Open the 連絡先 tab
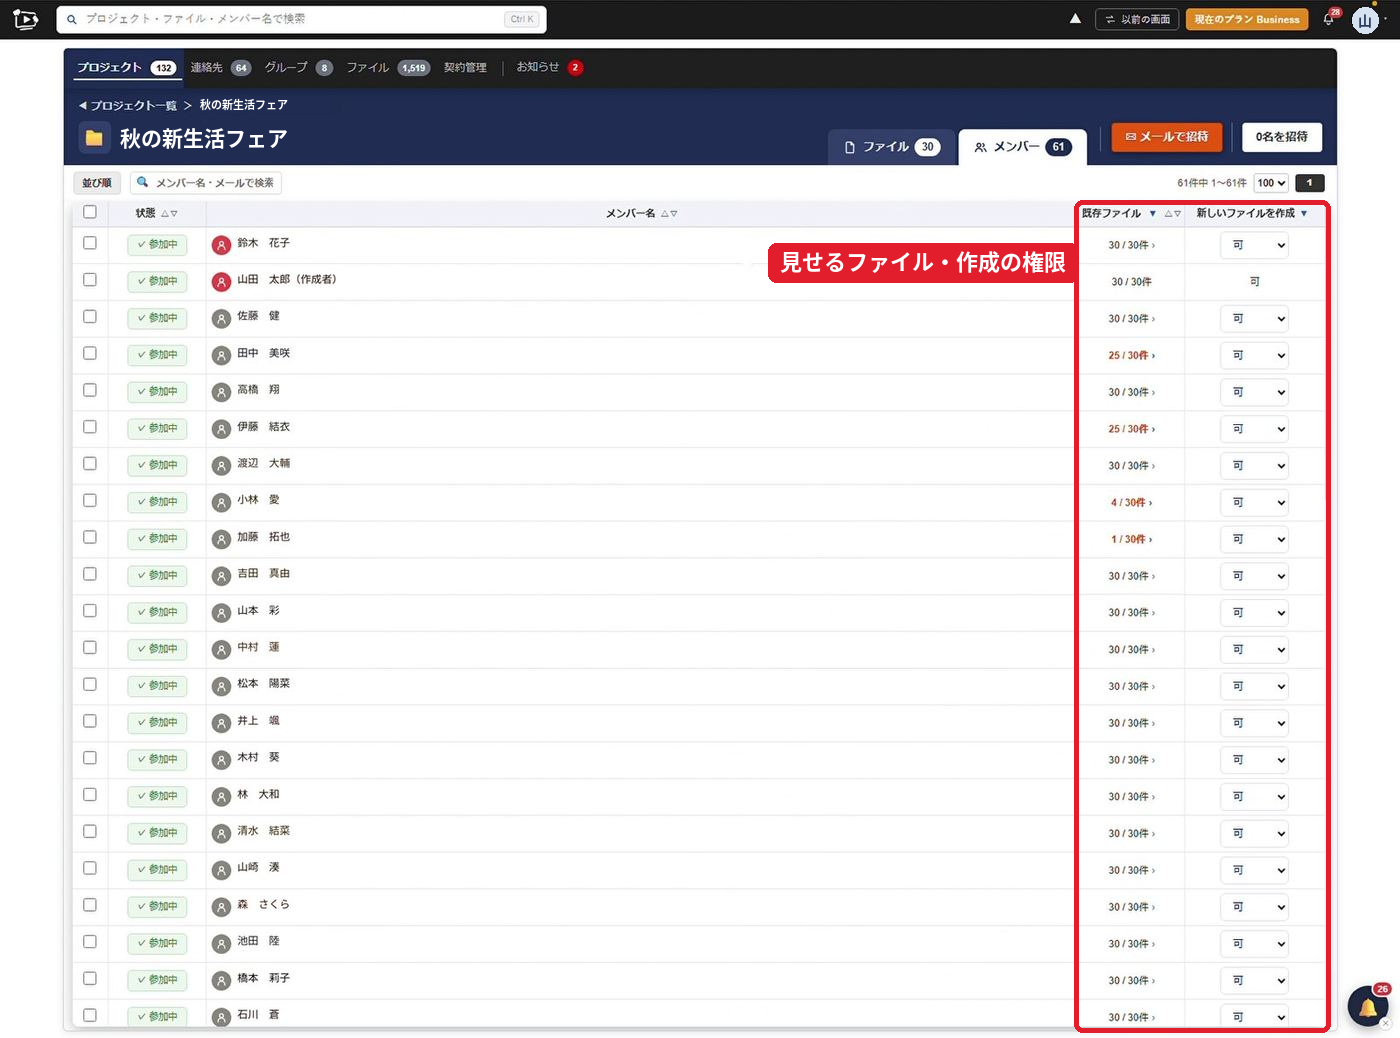The height and width of the screenshot is (1038, 1400). click(220, 68)
